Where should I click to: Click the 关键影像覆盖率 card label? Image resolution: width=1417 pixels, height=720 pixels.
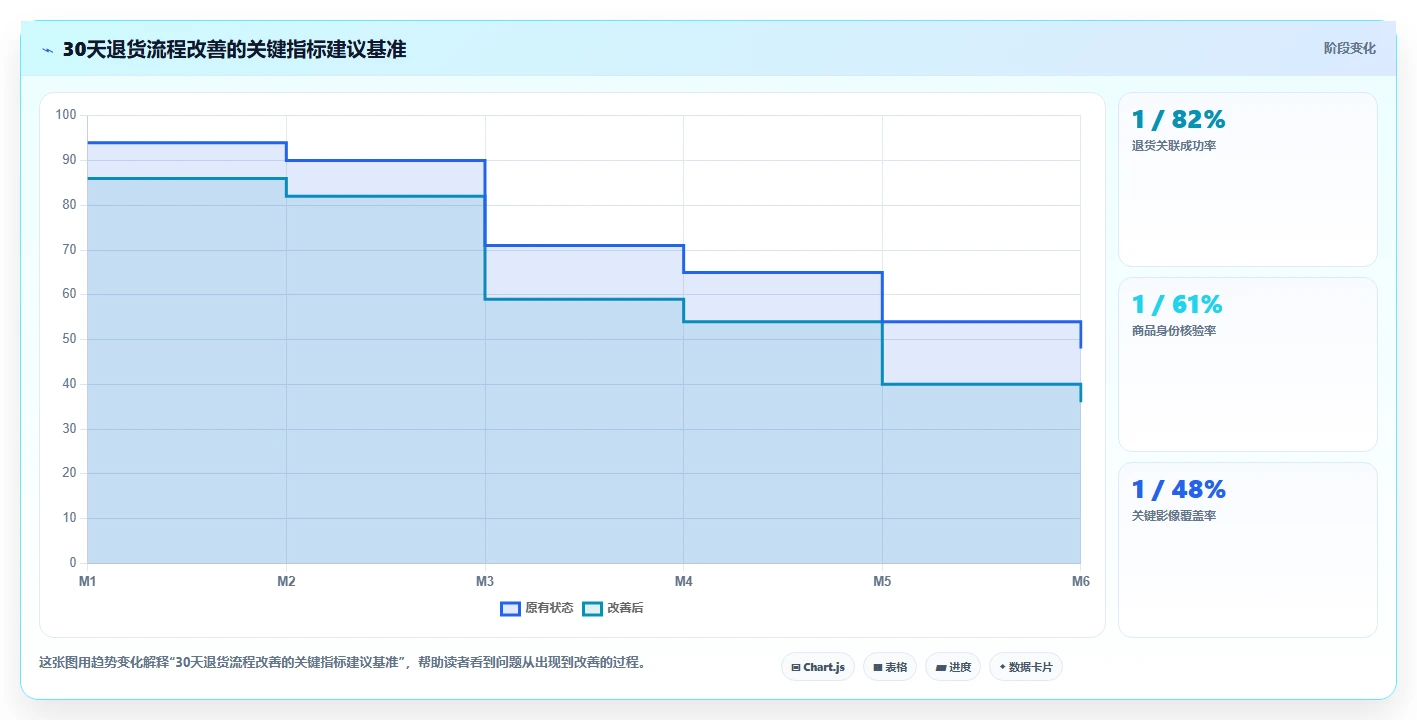[x=1174, y=516]
